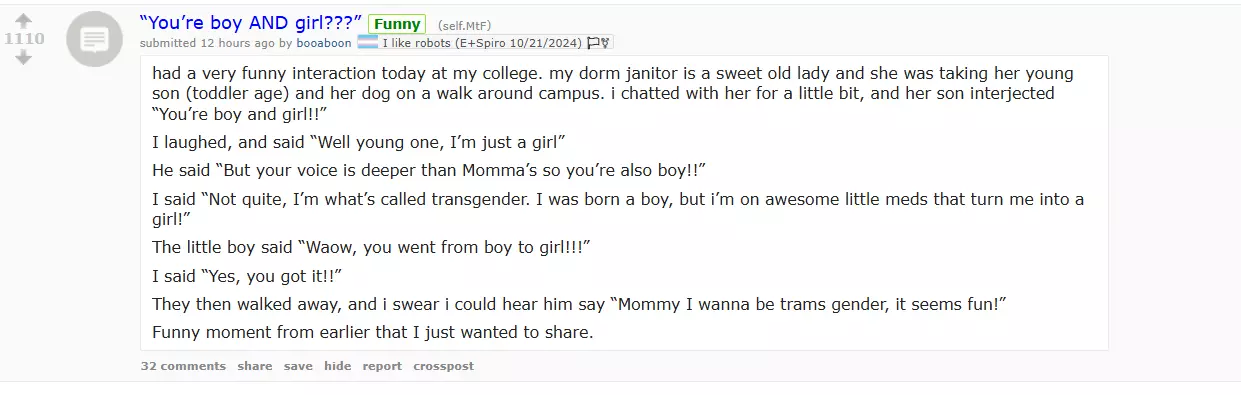The height and width of the screenshot is (395, 1241).
Task: Upvote the "You're boy AND girl???" post
Action: (x=24, y=20)
